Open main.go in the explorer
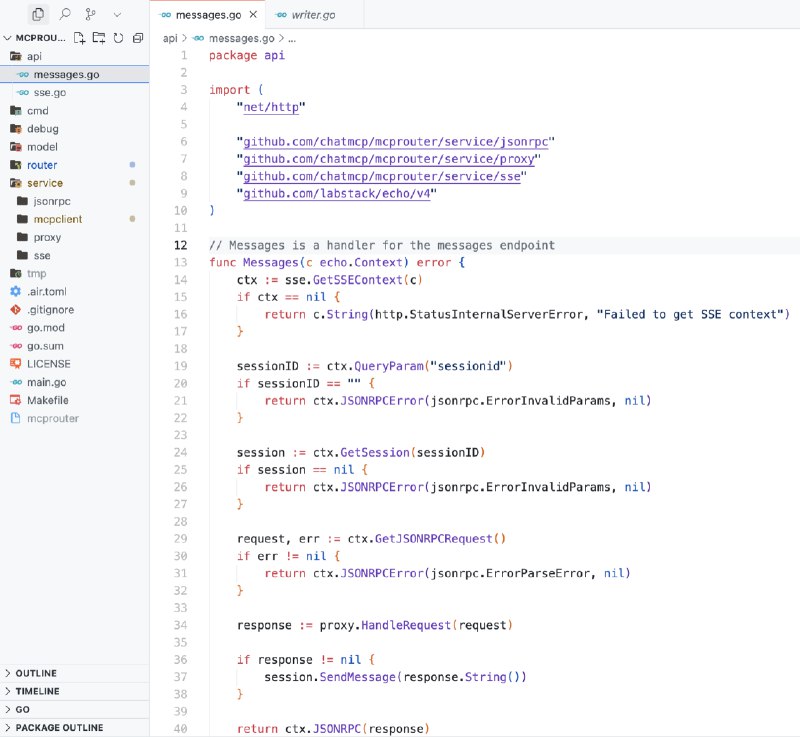The width and height of the screenshot is (800, 737). 74,382
